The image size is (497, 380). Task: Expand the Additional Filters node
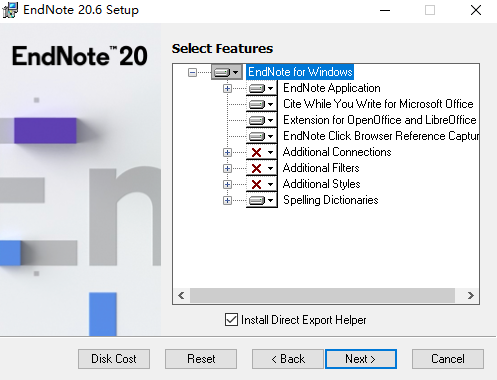coord(227,168)
